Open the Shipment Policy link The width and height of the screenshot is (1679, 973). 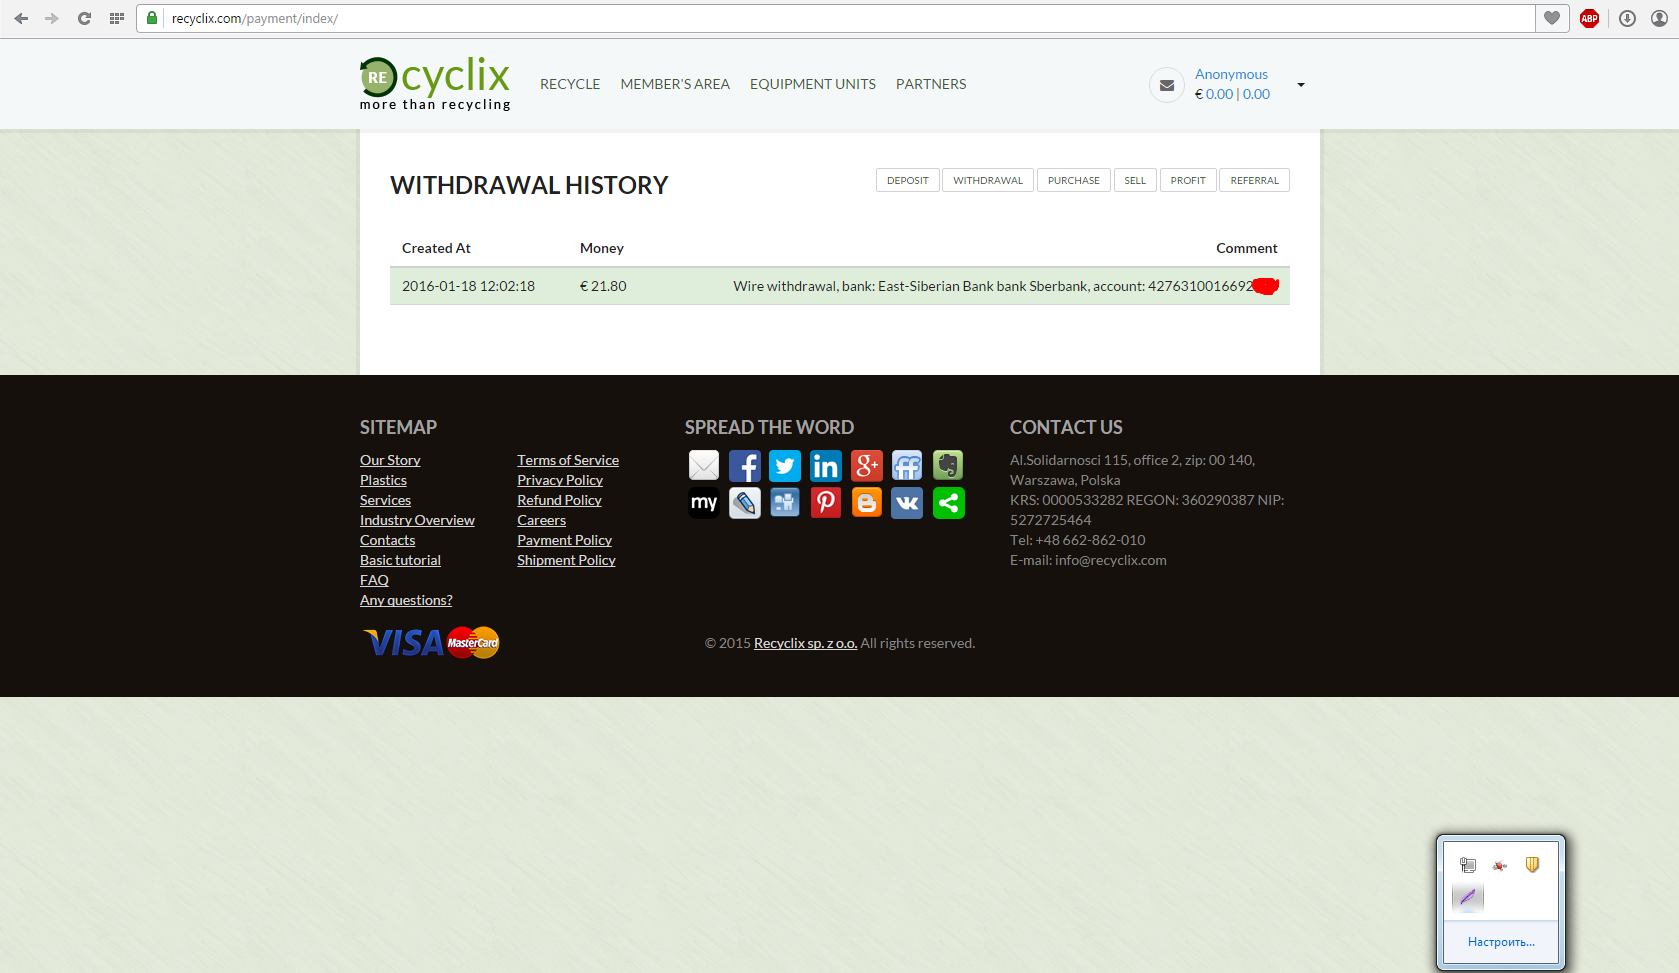click(x=566, y=560)
